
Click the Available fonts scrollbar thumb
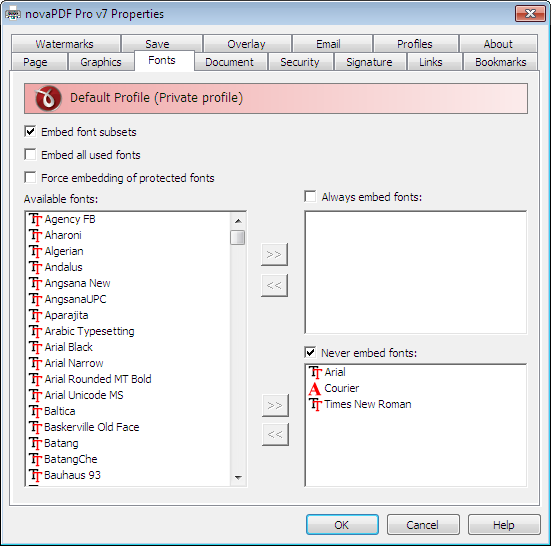point(238,237)
